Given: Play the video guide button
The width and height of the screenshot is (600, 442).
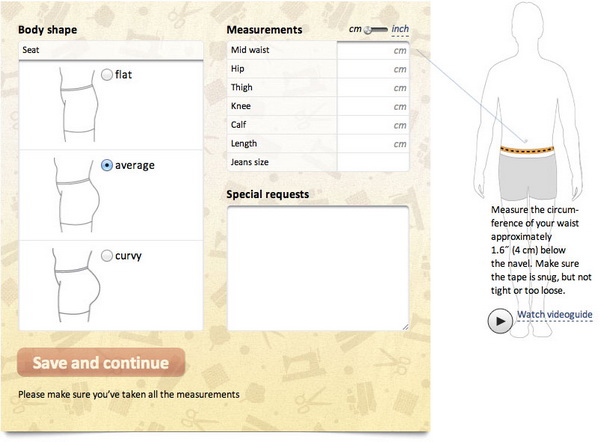Looking at the screenshot, I should coord(498,320).
